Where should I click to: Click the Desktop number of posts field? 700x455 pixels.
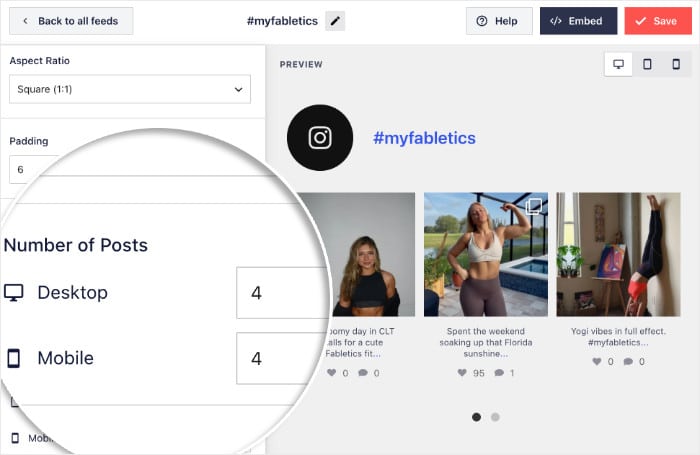(282, 293)
